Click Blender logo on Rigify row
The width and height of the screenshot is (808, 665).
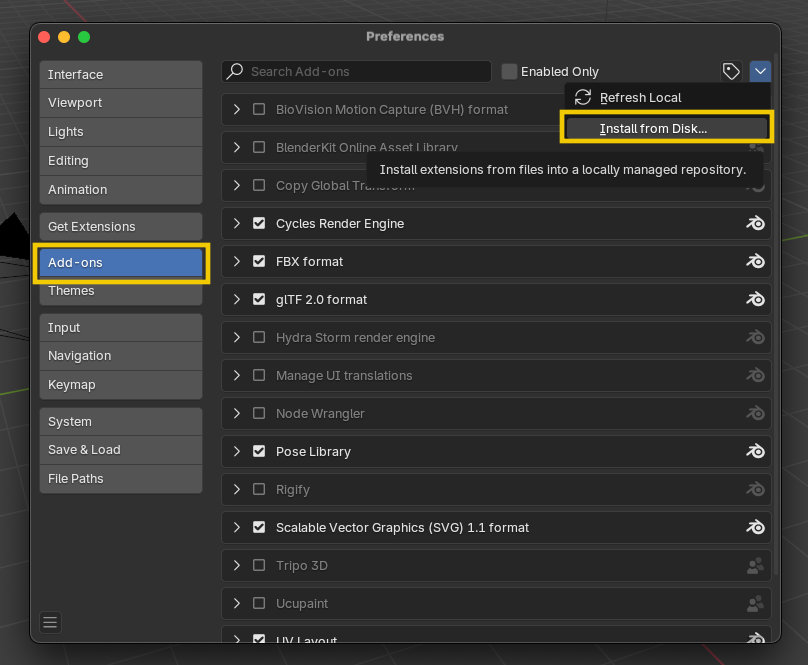(x=755, y=489)
